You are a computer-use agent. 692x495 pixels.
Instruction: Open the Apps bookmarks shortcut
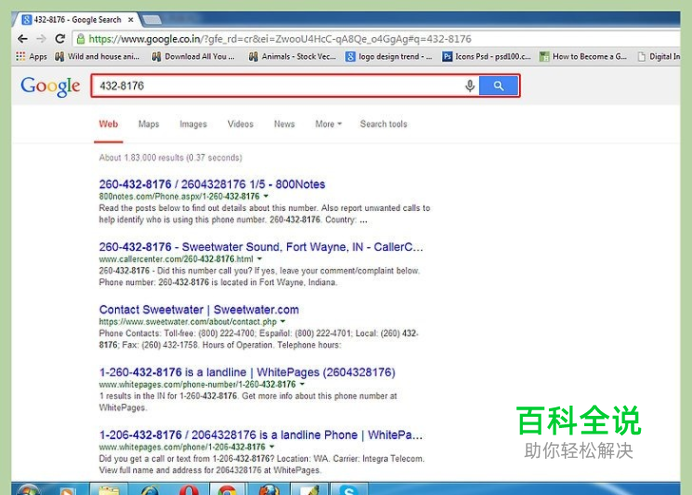coord(31,56)
